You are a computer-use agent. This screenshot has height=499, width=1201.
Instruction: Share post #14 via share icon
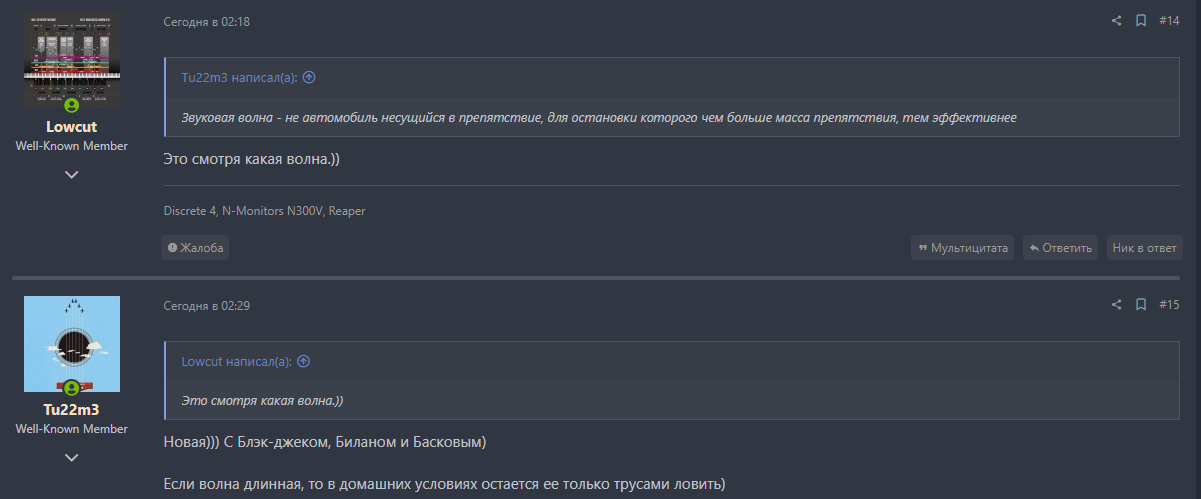coord(1117,21)
